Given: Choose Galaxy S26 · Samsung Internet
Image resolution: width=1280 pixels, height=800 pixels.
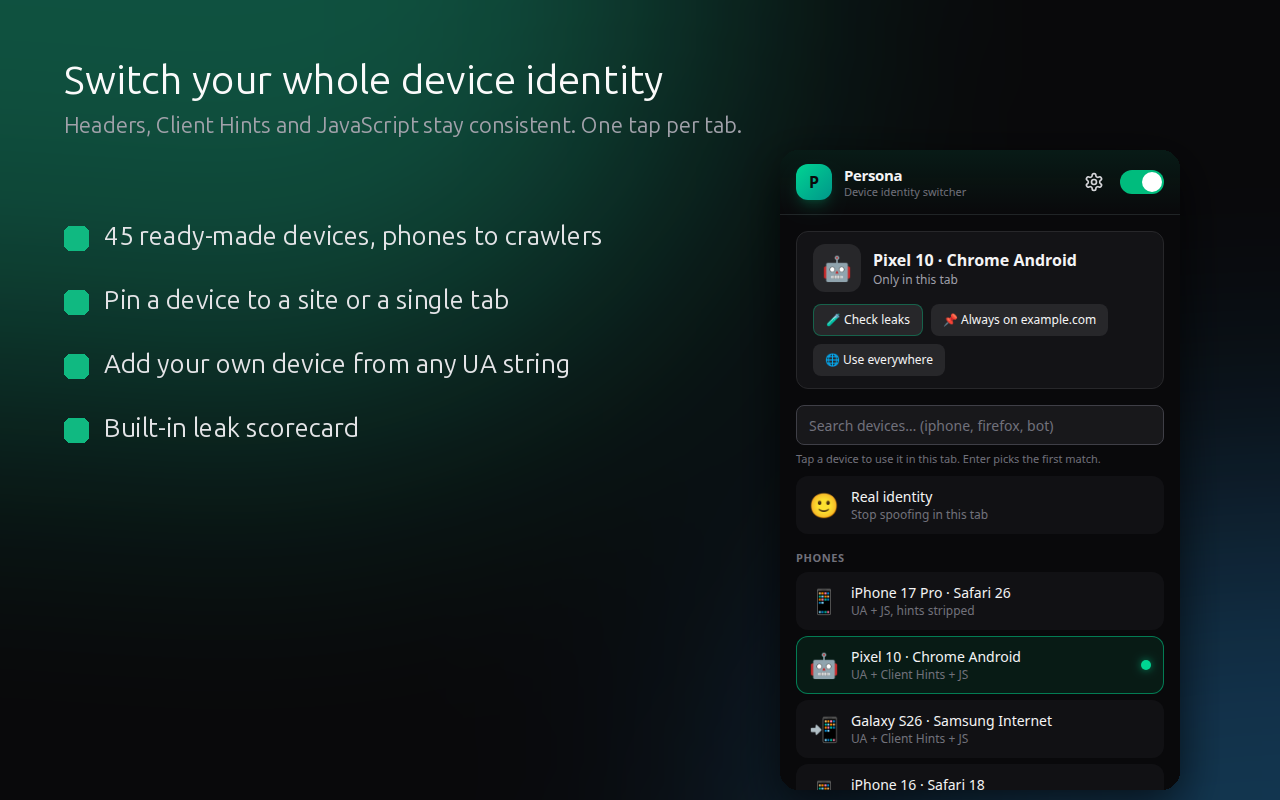Looking at the screenshot, I should (x=980, y=729).
